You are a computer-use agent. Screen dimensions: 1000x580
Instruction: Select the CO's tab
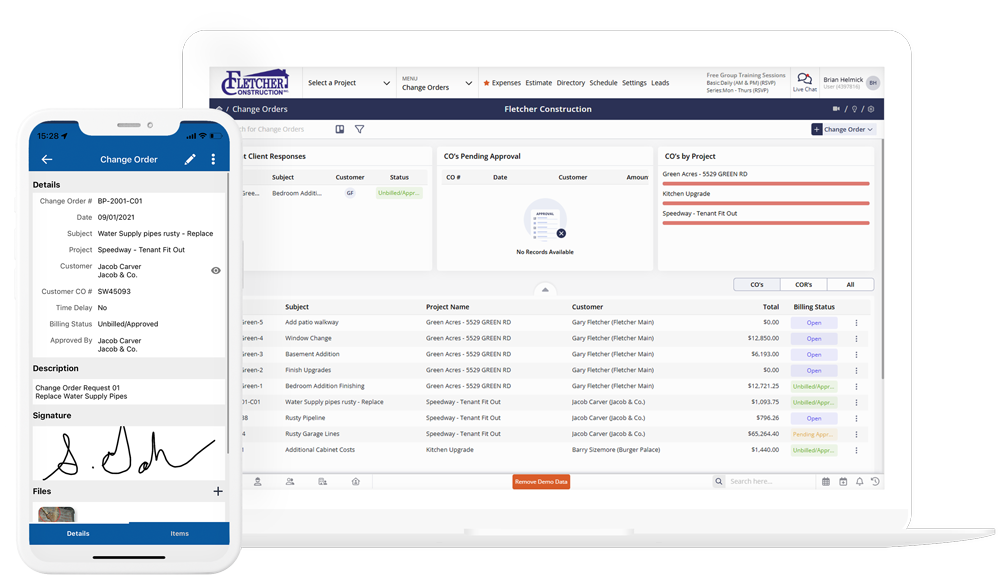(x=757, y=285)
